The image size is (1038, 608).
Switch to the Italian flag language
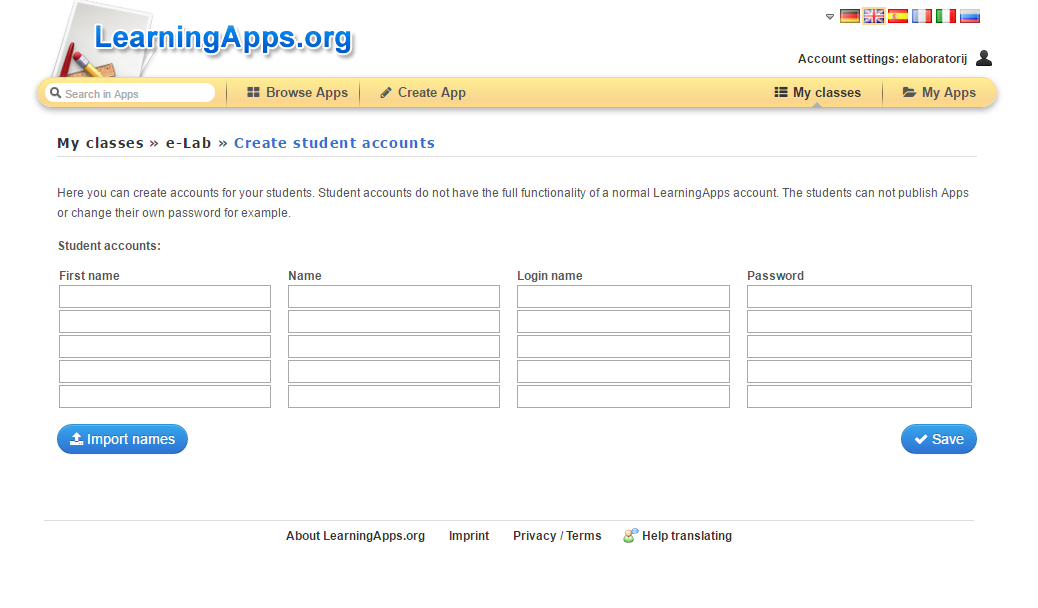pos(946,16)
